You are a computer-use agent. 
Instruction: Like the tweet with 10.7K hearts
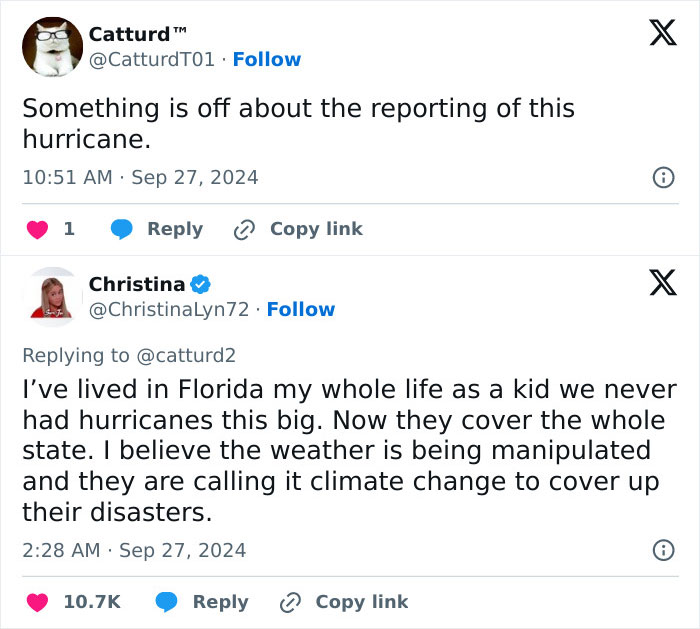pos(37,602)
